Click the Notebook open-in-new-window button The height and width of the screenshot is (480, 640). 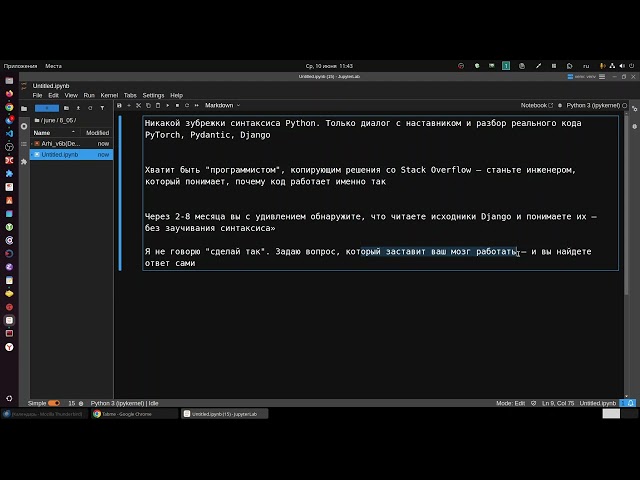click(x=537, y=105)
